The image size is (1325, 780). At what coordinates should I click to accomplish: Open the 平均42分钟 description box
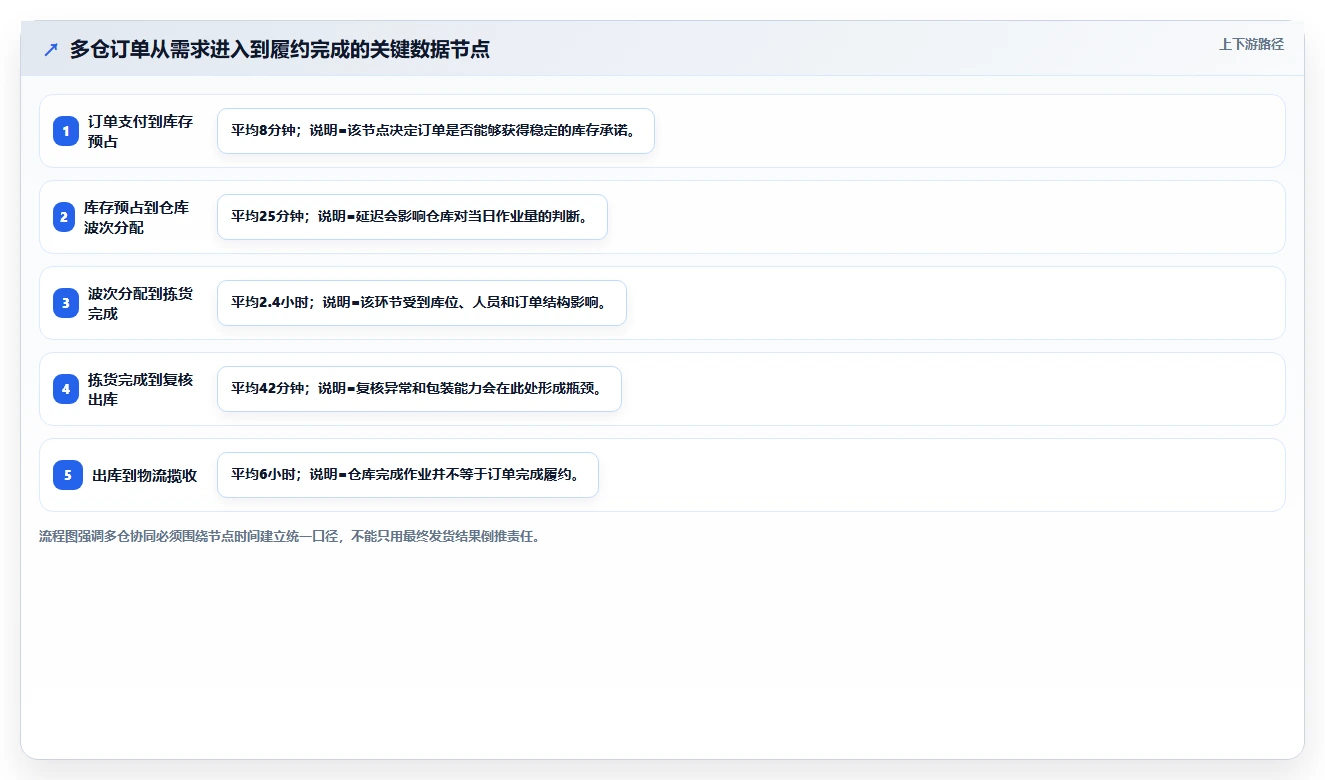coord(419,389)
